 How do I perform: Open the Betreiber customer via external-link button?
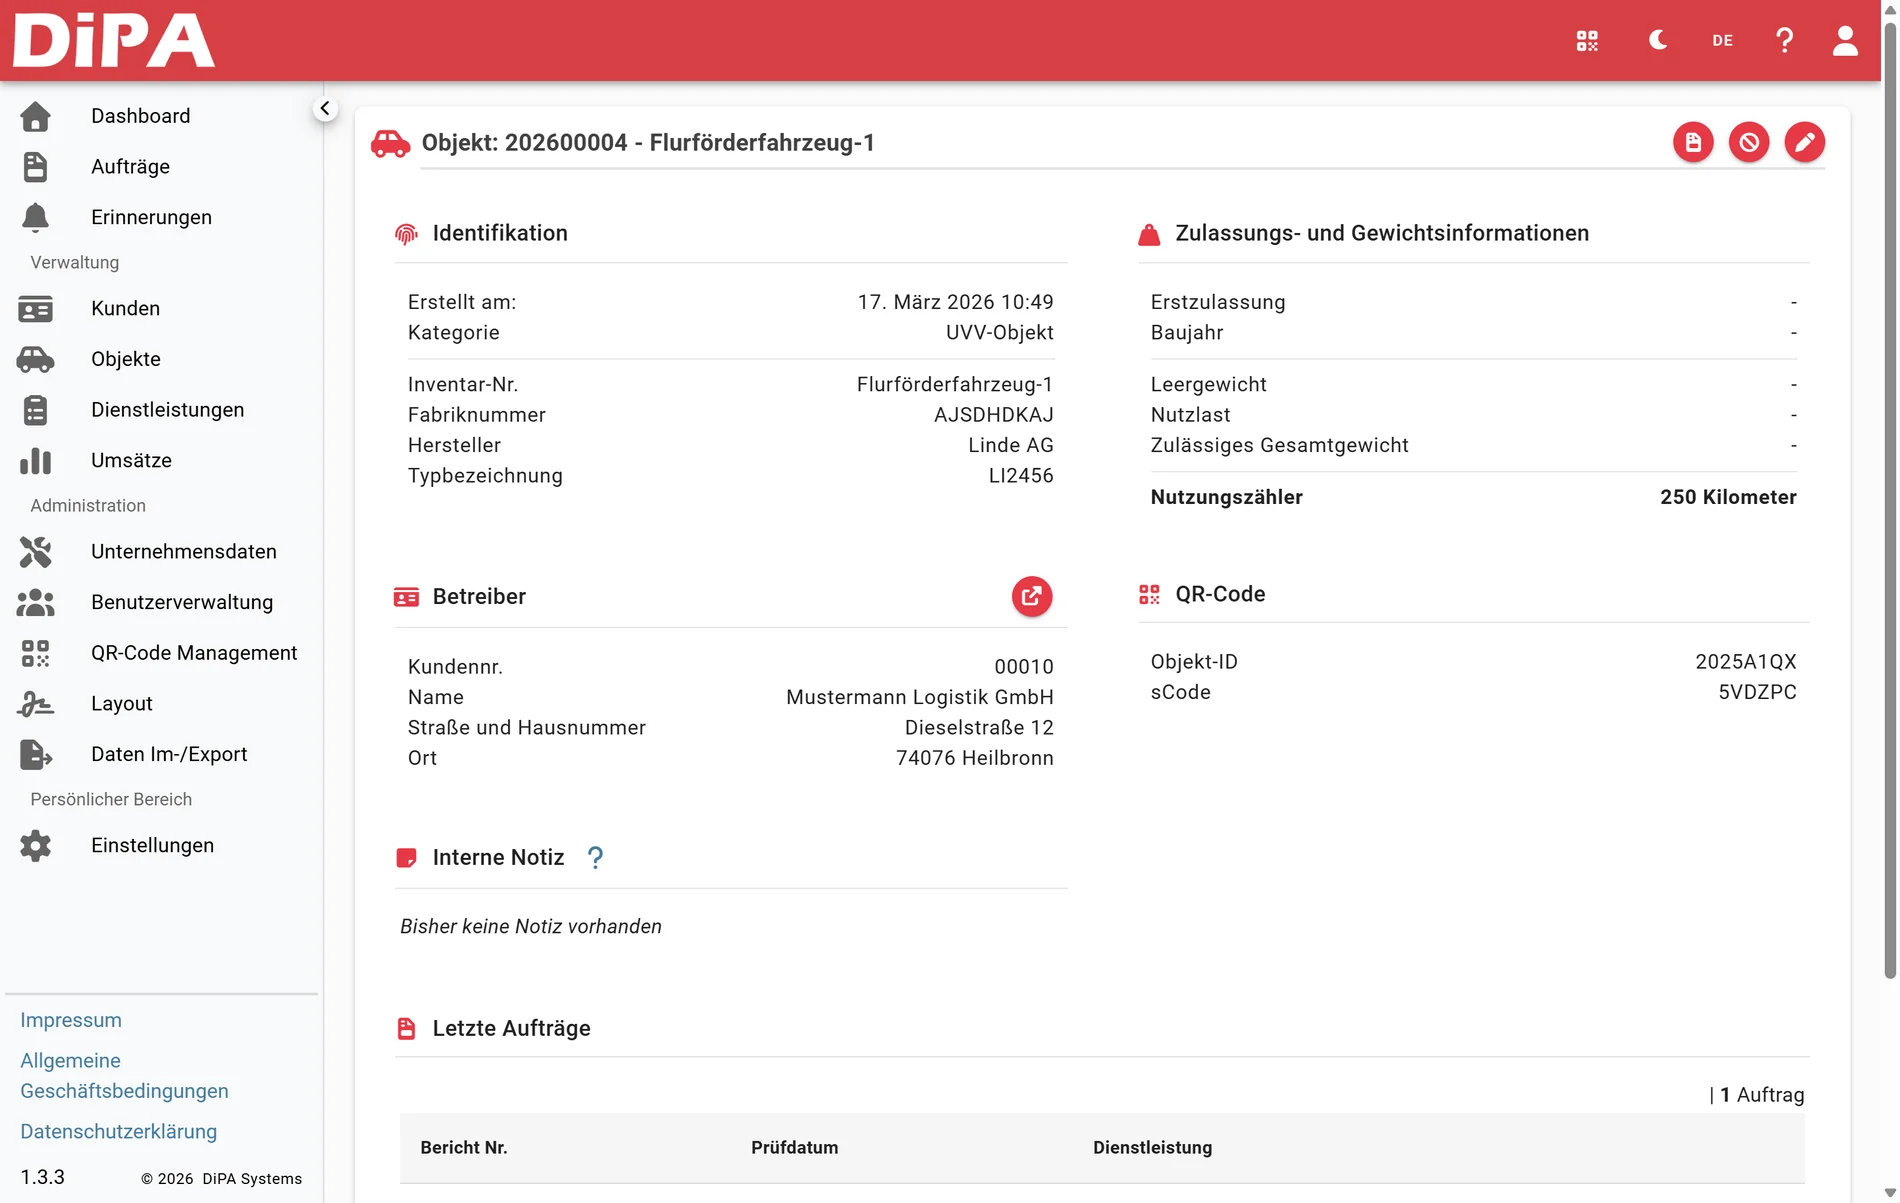[1032, 597]
